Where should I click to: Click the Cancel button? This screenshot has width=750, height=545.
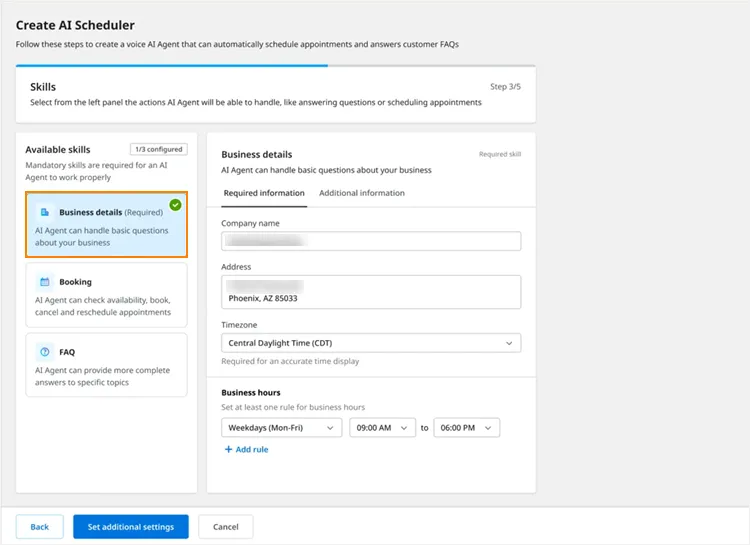[x=226, y=527]
